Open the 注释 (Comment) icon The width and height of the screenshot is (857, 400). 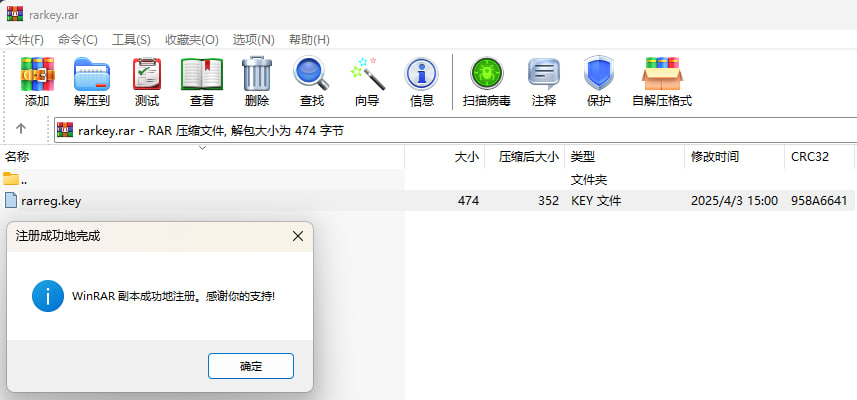click(x=544, y=75)
